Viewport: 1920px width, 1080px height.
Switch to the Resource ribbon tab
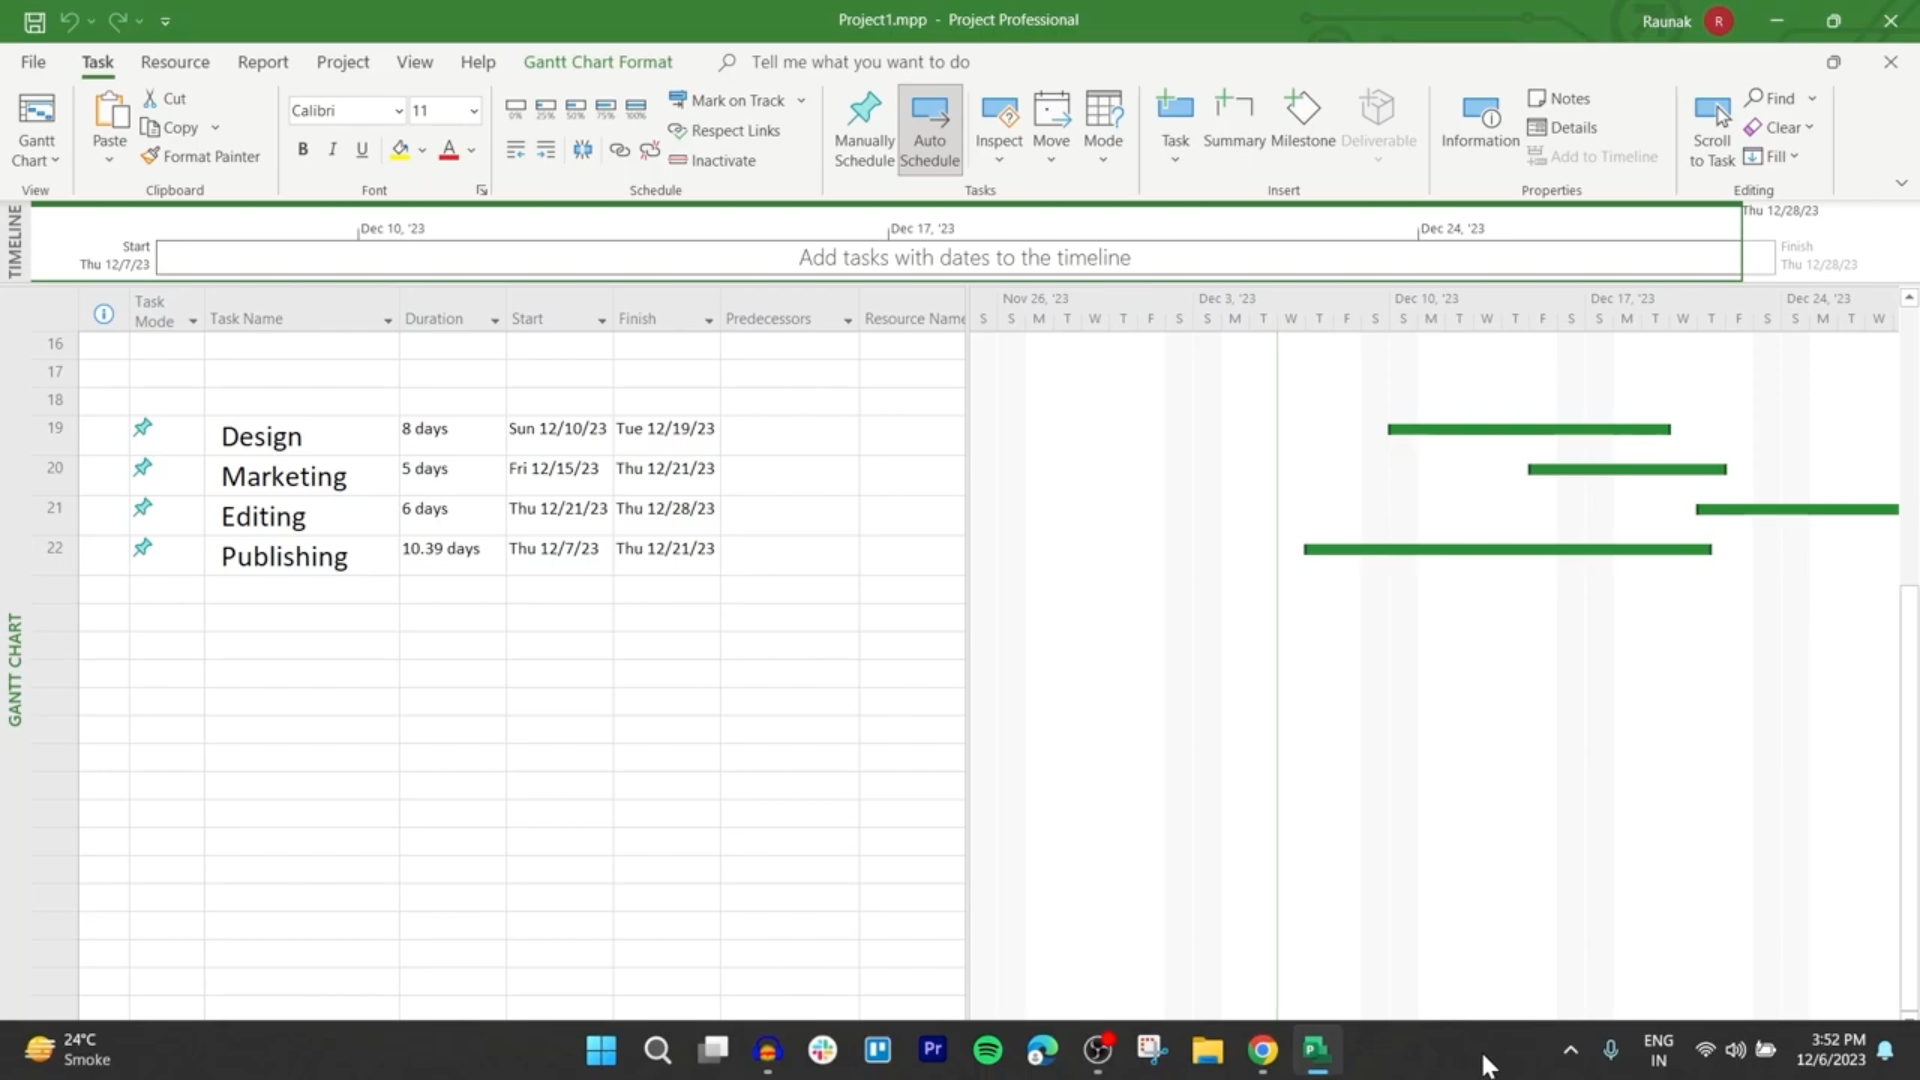point(175,62)
